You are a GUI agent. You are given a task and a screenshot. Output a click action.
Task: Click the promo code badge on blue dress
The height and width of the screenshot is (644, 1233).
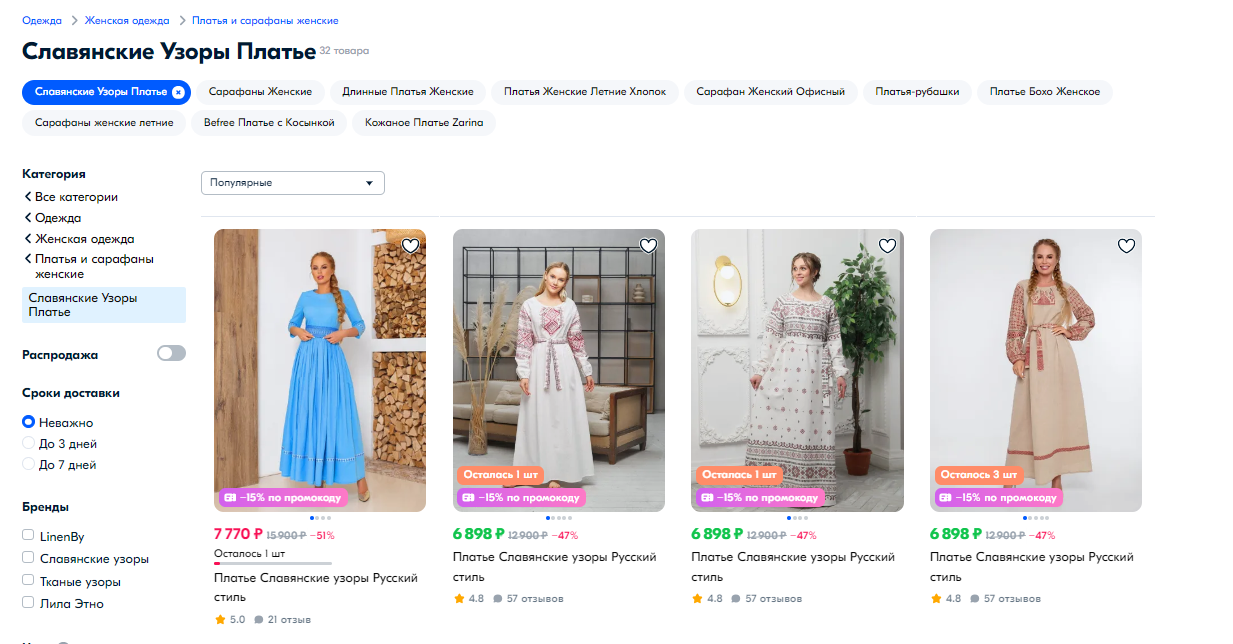[283, 497]
